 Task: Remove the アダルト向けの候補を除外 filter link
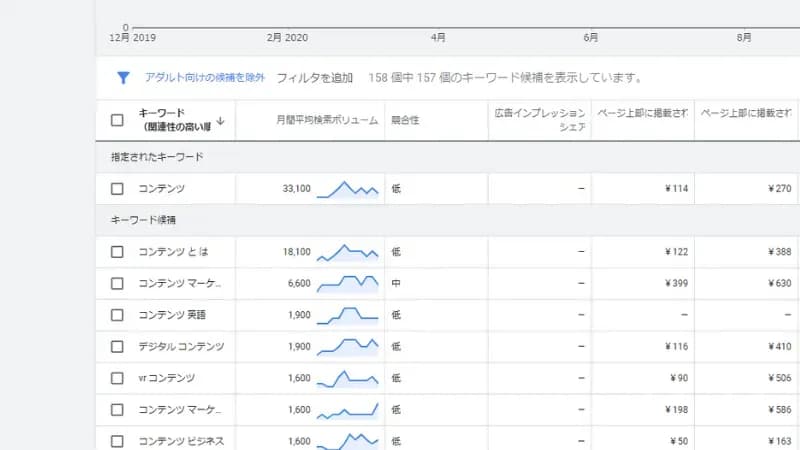205,78
